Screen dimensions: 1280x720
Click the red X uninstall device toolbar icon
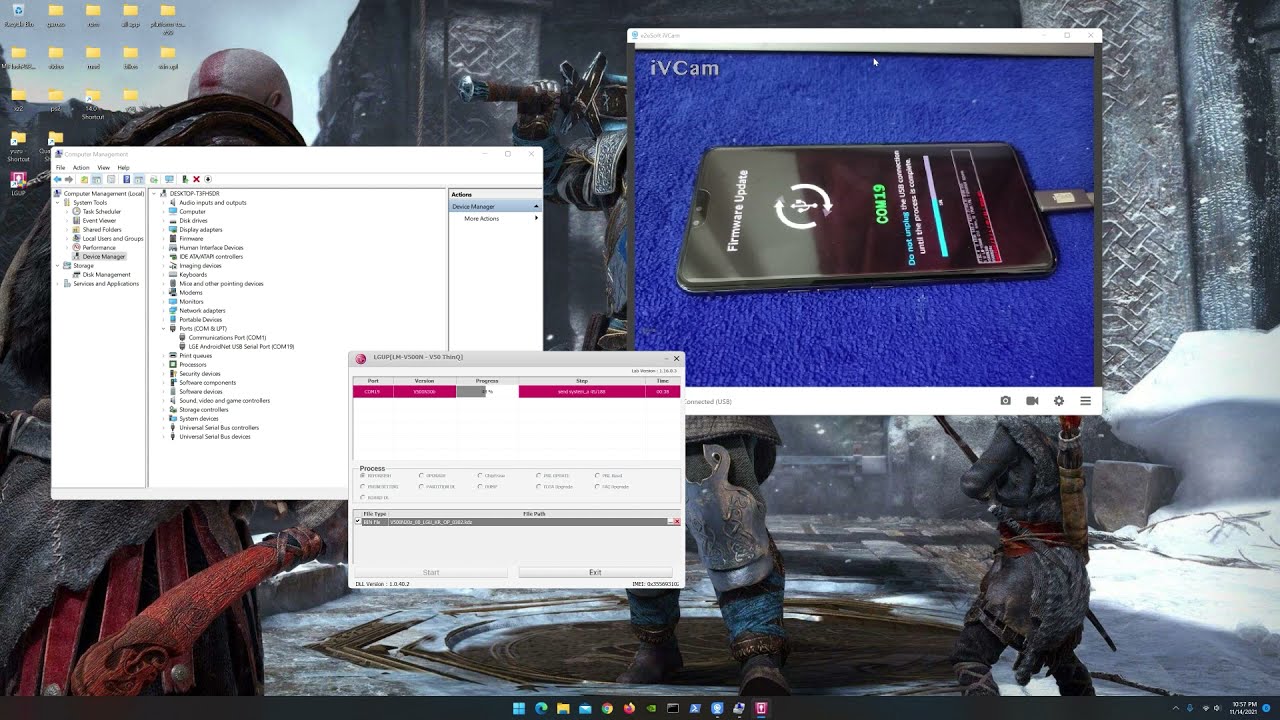click(x=196, y=179)
